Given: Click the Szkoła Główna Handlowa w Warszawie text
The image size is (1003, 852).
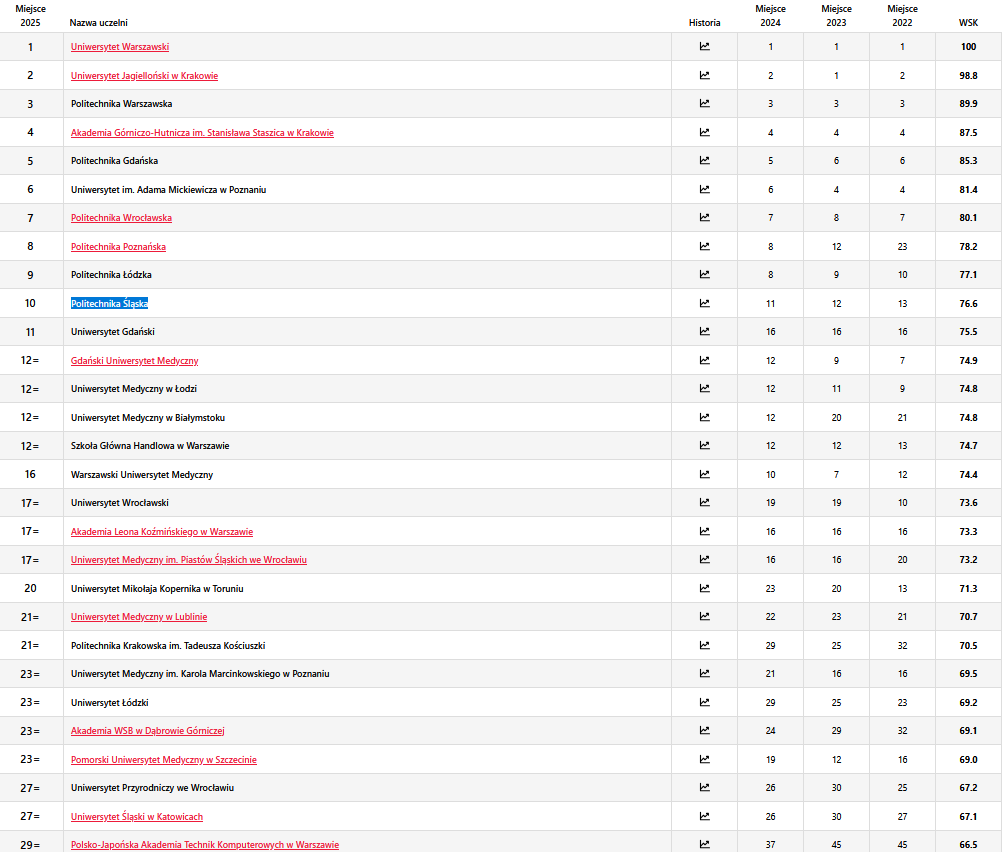Looking at the screenshot, I should 150,446.
